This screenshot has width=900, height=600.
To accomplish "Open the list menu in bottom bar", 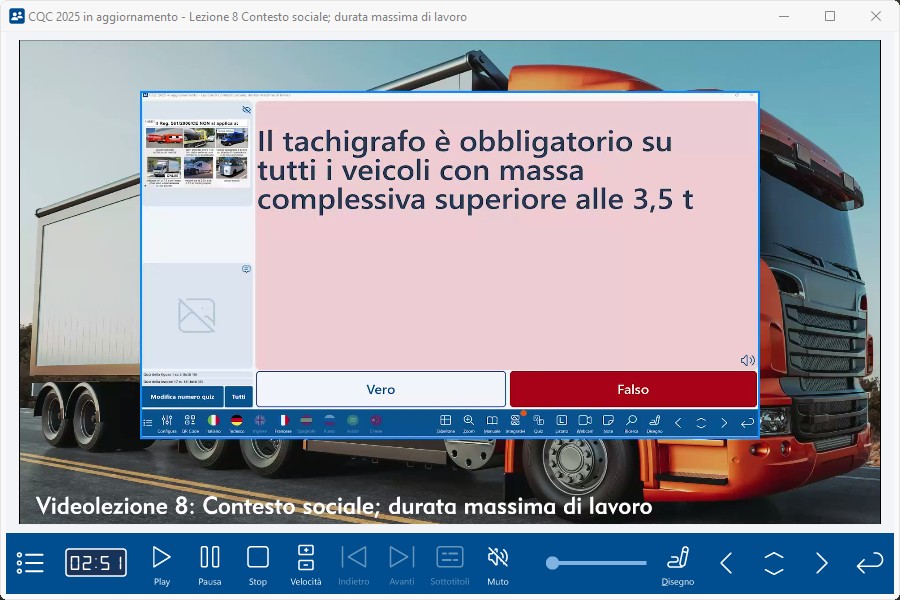I will click(x=31, y=563).
